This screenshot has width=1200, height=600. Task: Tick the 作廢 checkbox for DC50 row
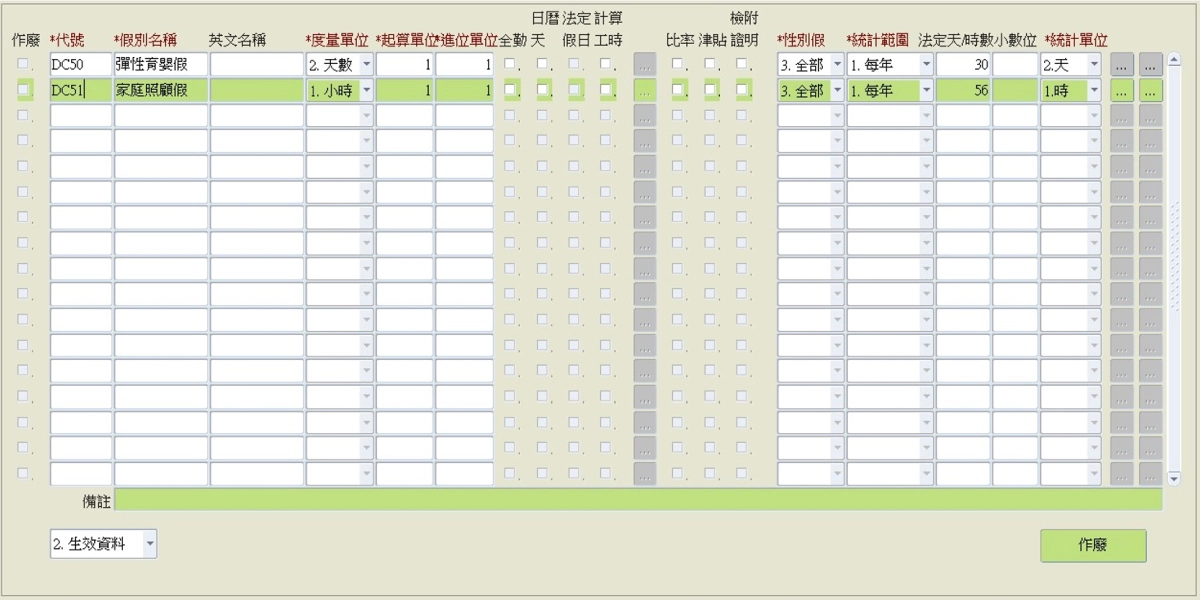(23, 64)
